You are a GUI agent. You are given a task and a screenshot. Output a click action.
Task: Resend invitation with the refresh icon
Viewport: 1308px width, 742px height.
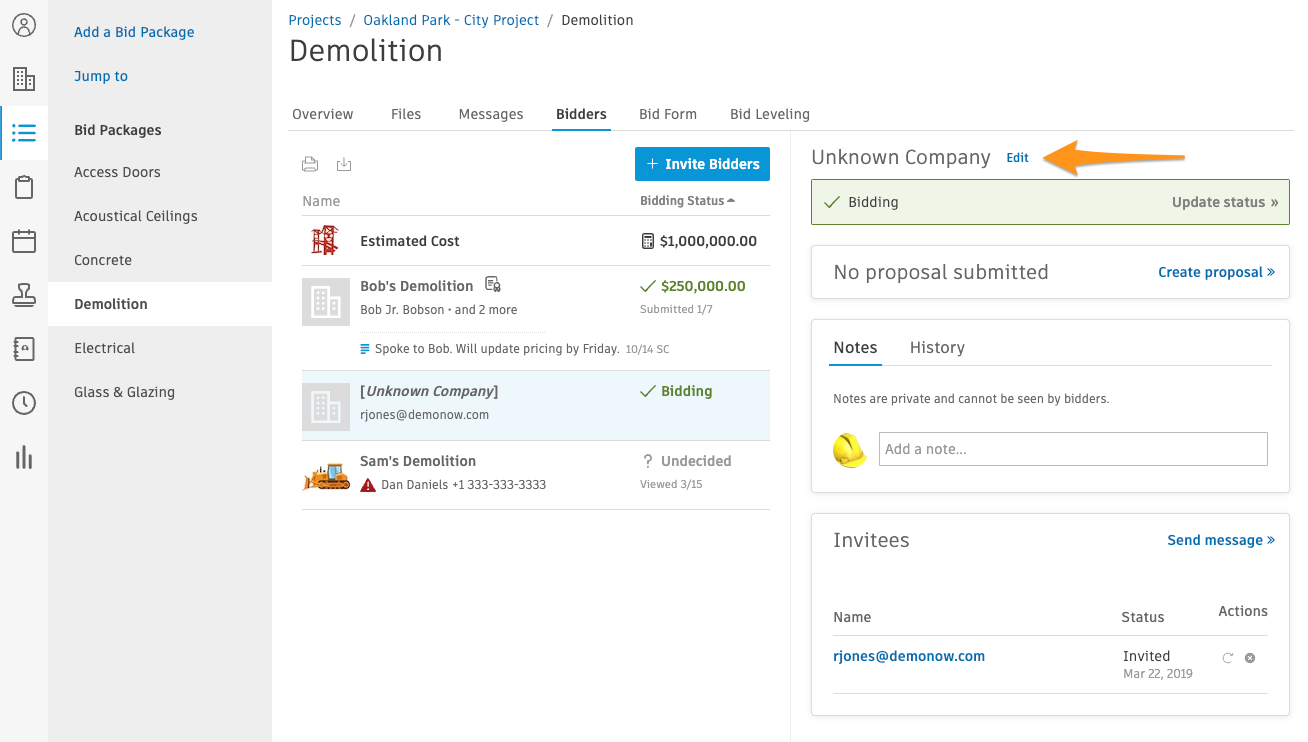(1228, 658)
